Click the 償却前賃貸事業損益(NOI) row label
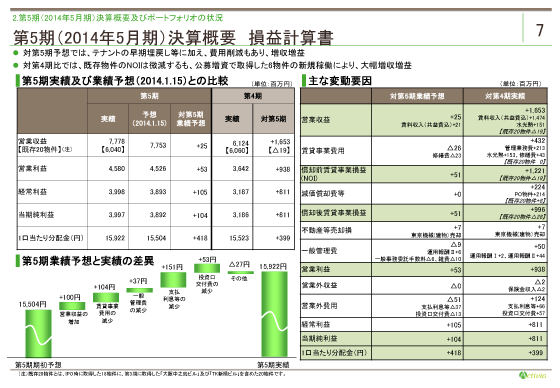 tap(335, 174)
